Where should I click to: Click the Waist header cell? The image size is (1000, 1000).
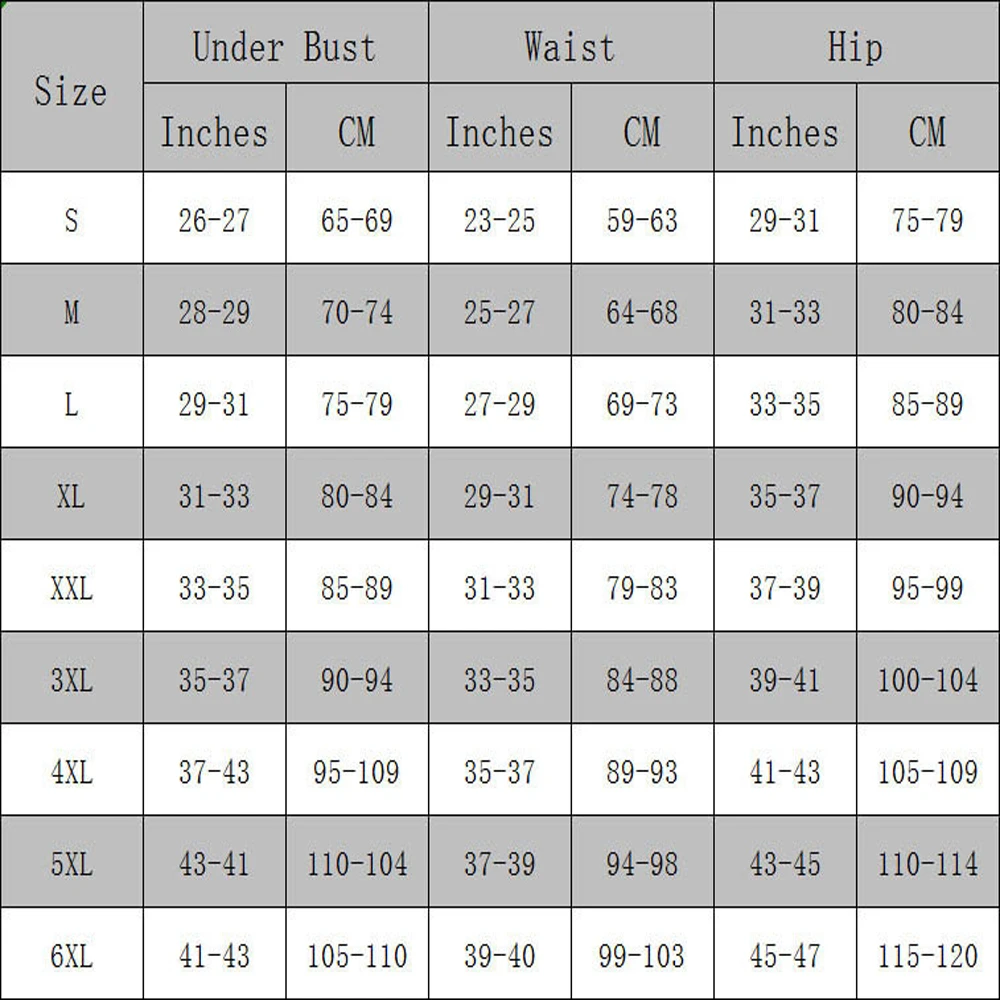pyautogui.click(x=569, y=47)
